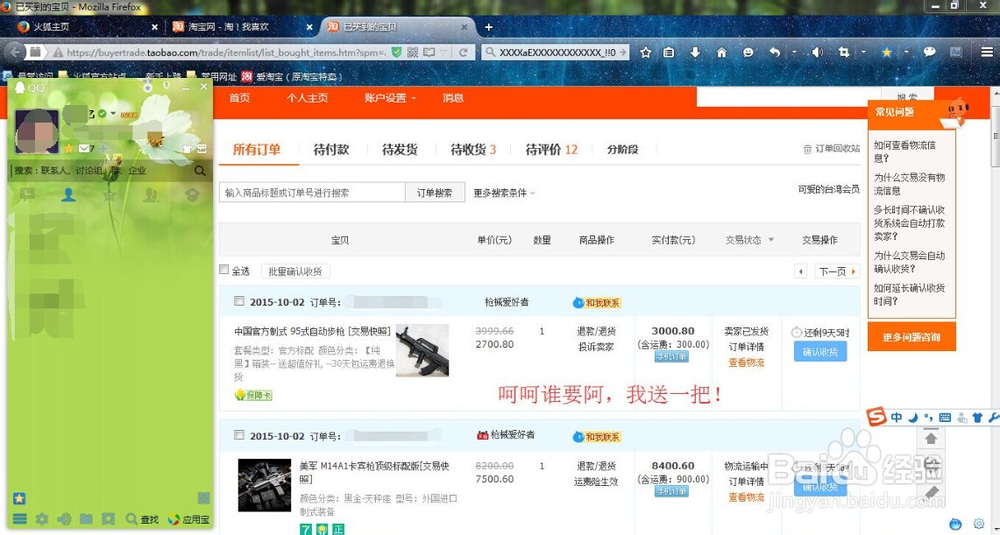
Task: Go to Firefox home page icon
Action: (721, 52)
